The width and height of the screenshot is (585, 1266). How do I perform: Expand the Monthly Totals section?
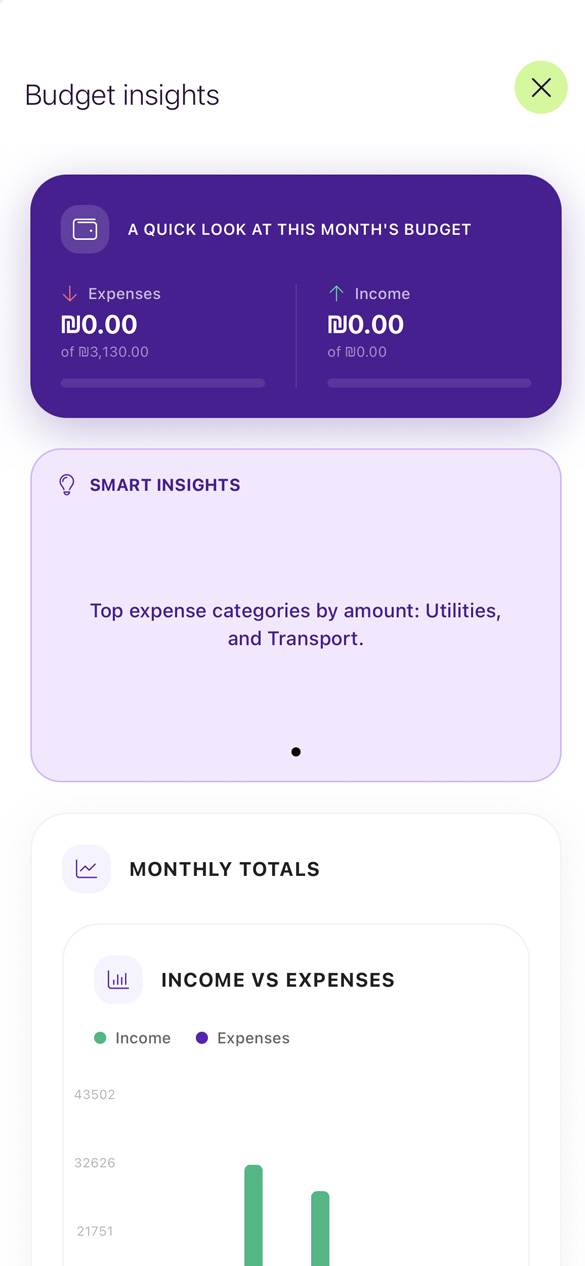224,868
